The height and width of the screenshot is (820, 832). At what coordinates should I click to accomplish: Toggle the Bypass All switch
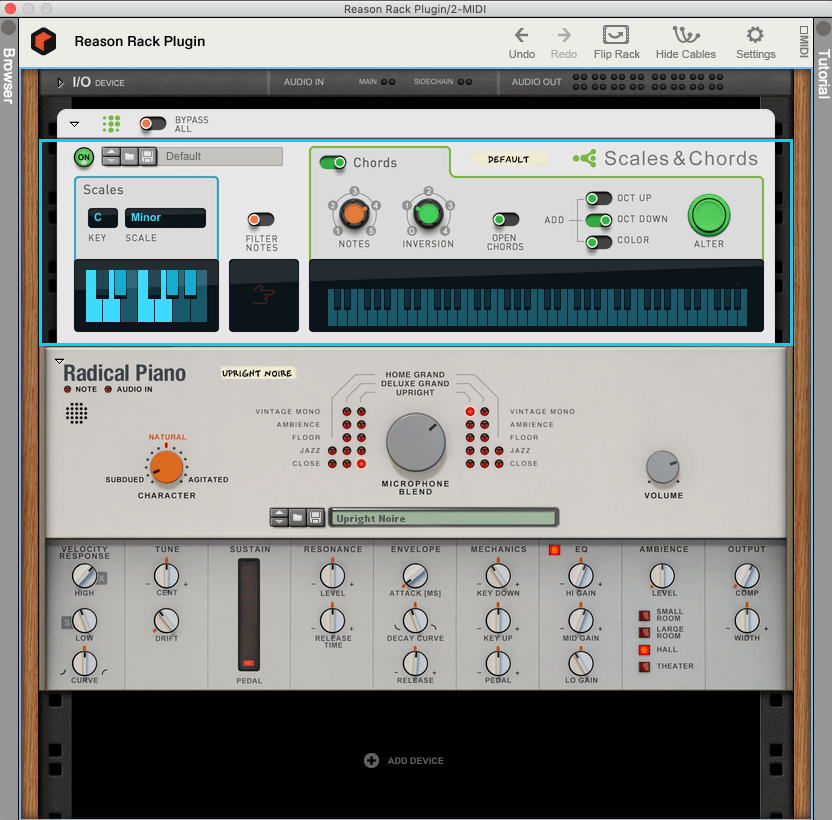point(153,123)
